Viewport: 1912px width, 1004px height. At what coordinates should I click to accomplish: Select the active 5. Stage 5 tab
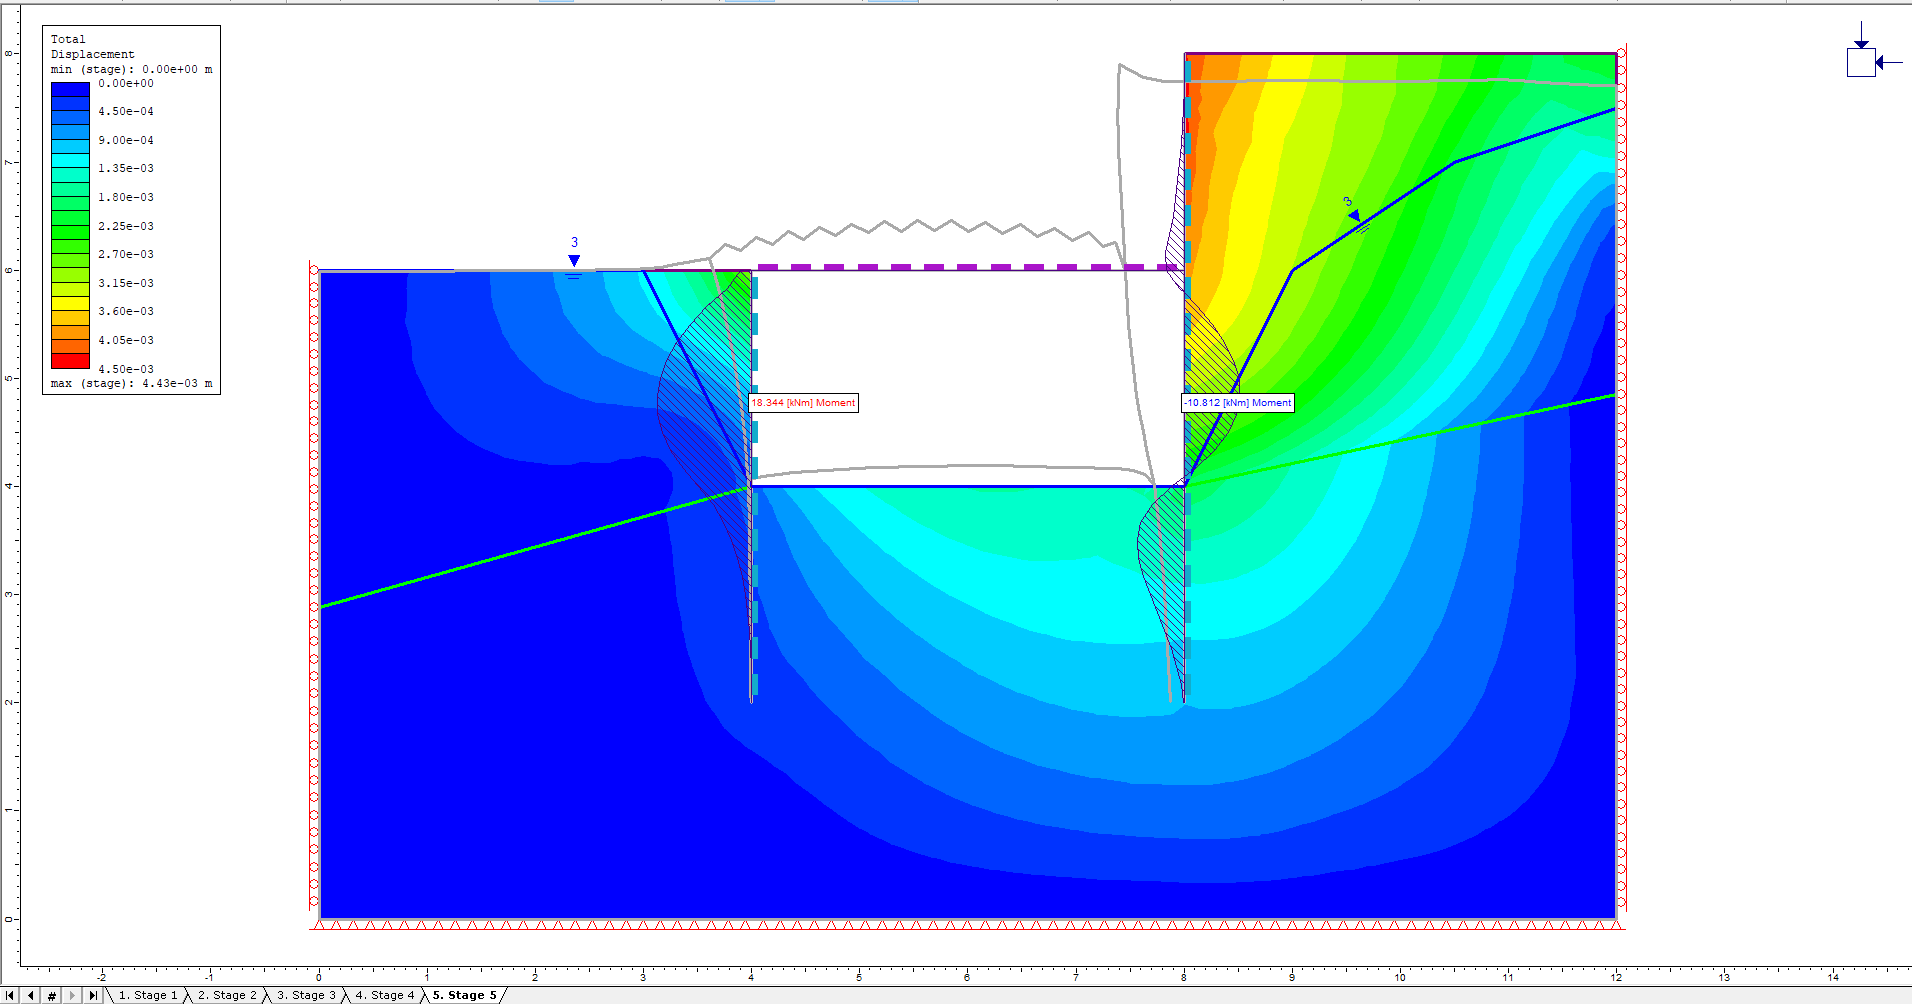click(465, 995)
